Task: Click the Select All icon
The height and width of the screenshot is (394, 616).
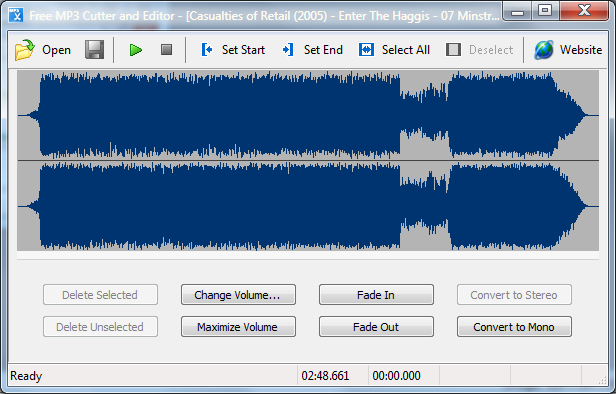Action: (366, 50)
